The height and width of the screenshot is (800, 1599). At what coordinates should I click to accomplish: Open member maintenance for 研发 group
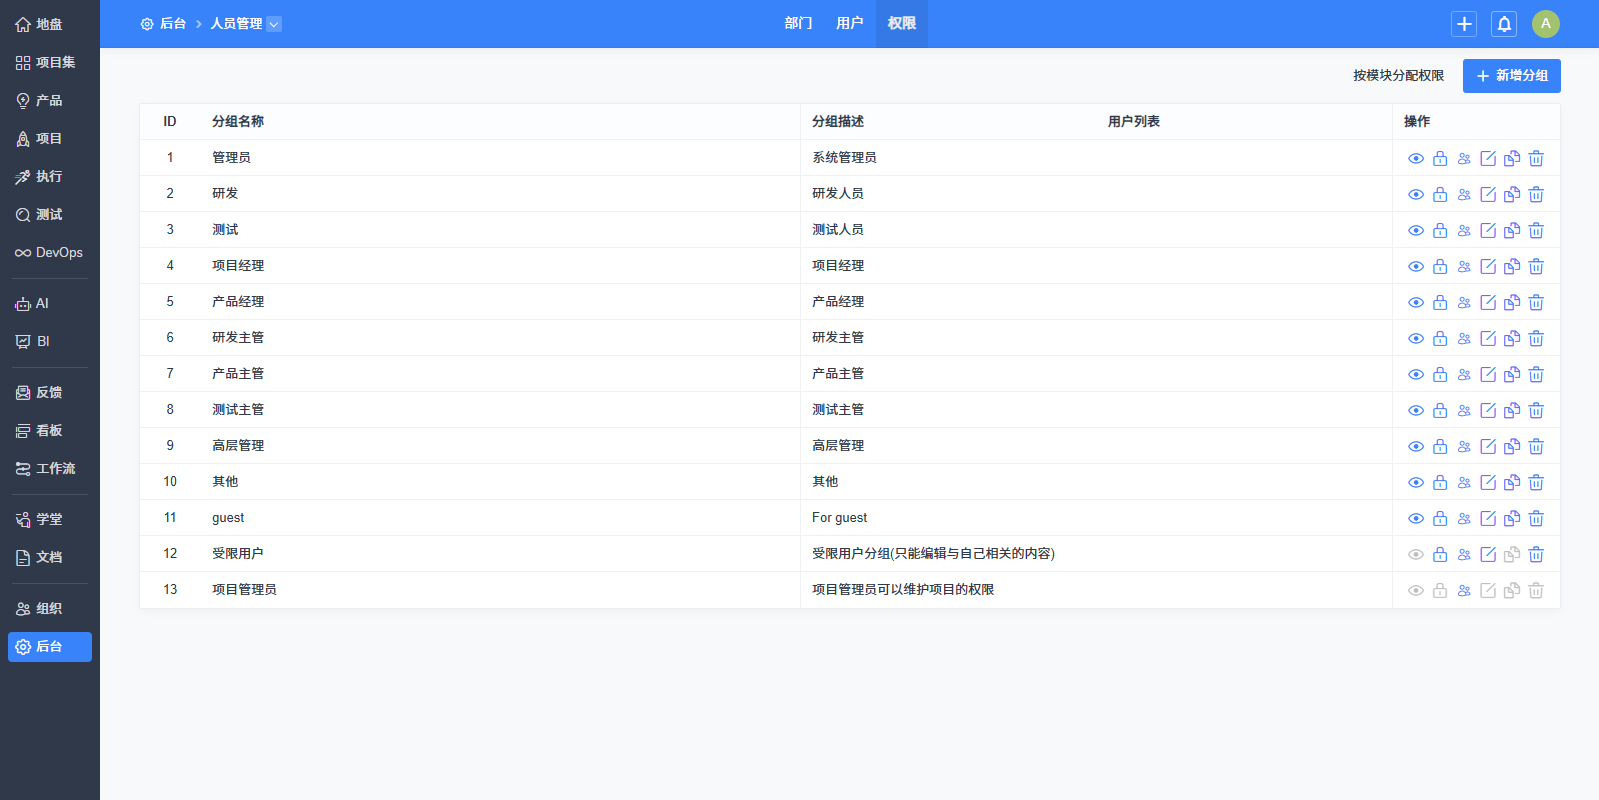coord(1464,194)
